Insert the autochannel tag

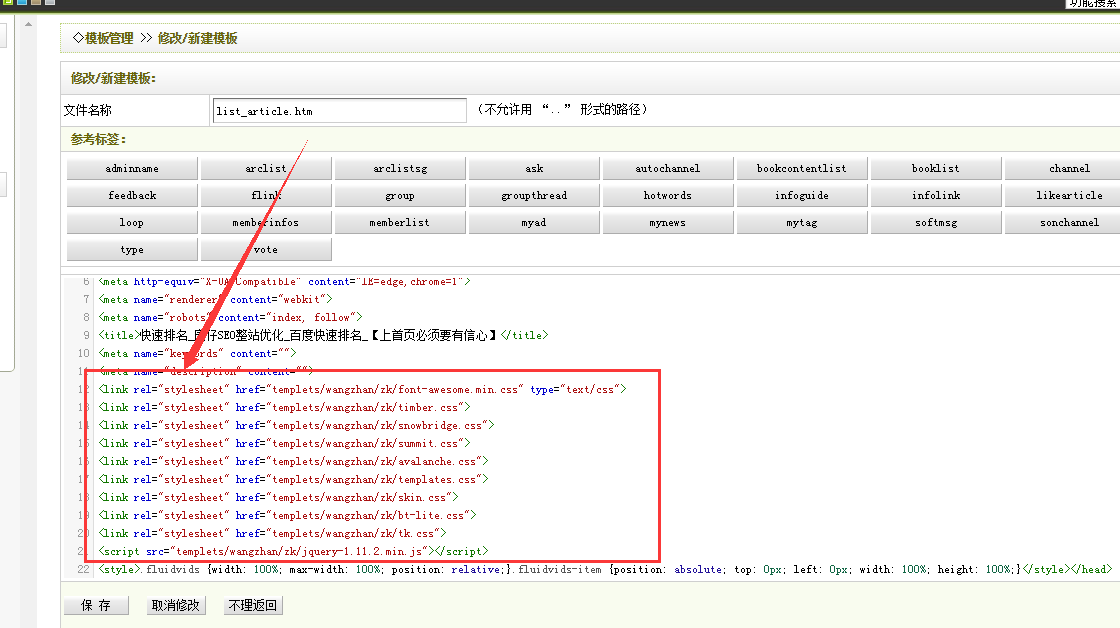668,169
